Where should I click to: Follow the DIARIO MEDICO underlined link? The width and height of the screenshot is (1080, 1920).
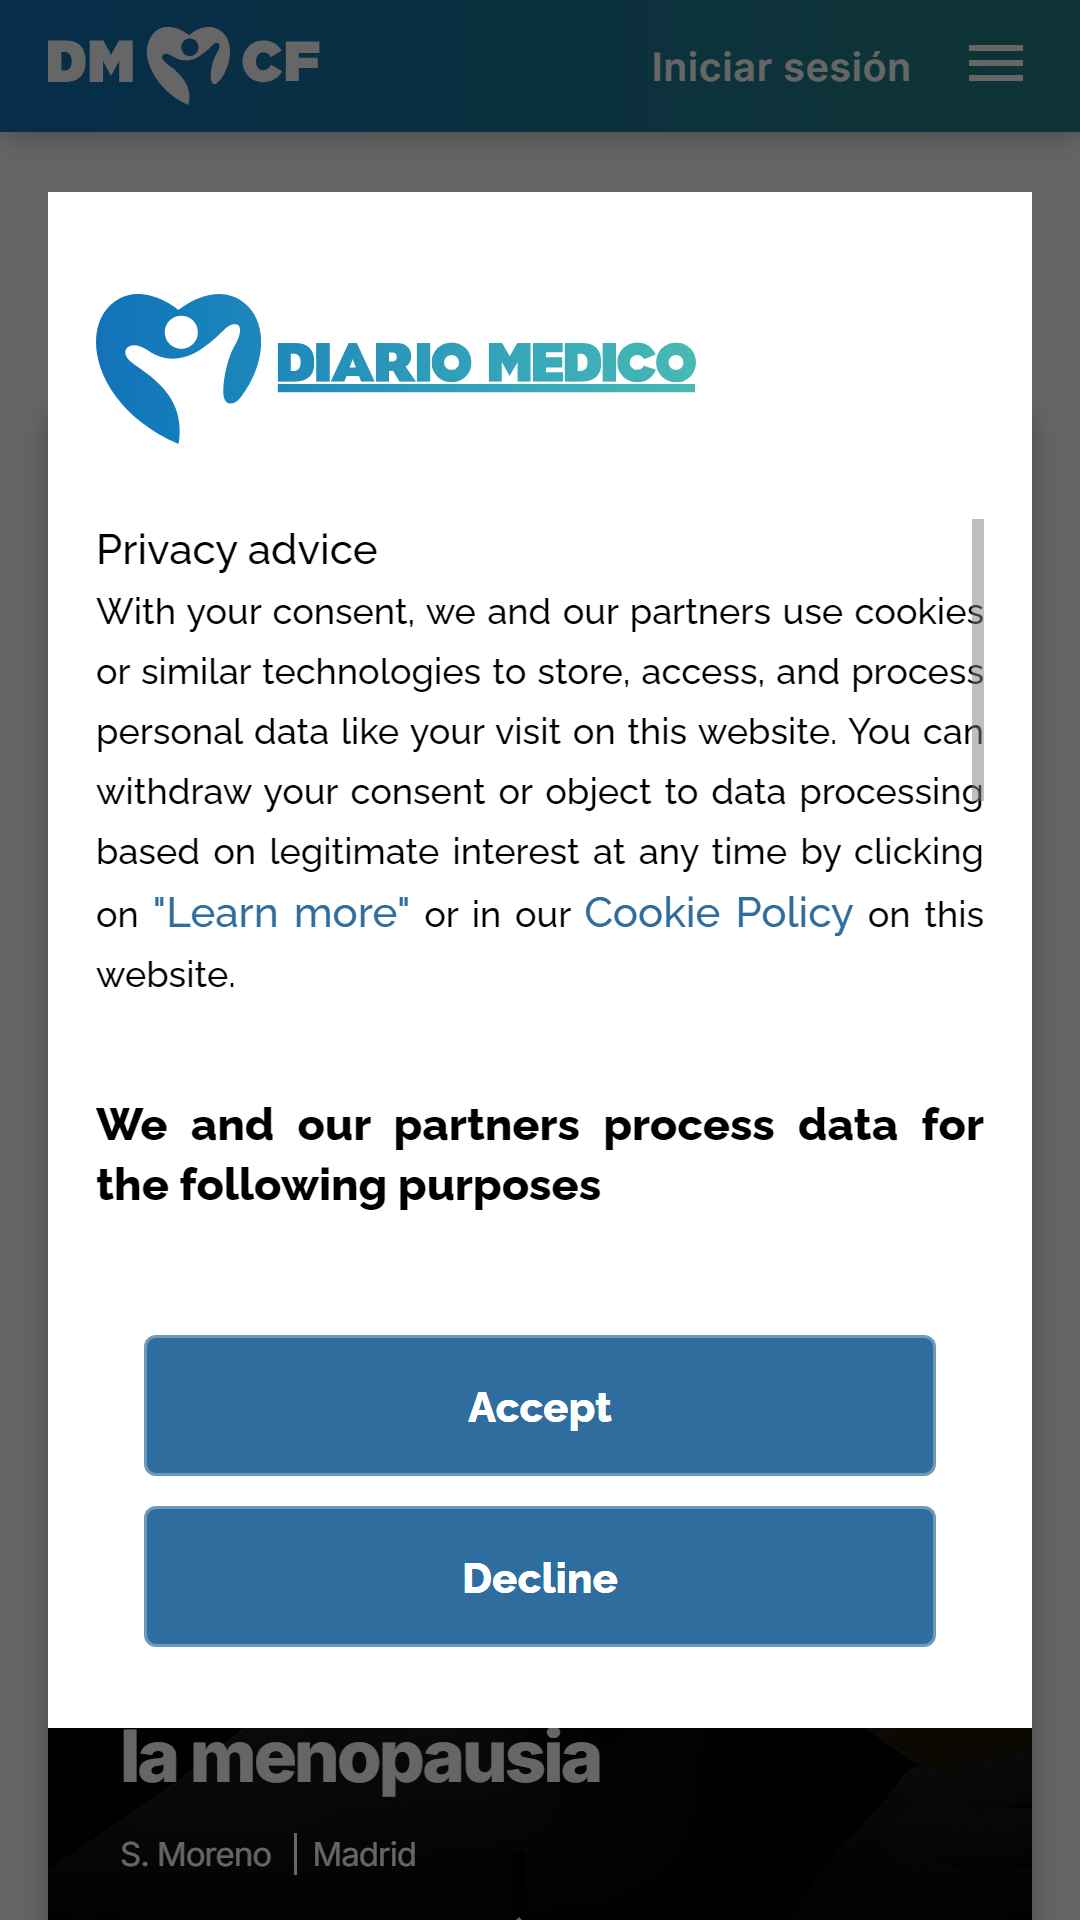[x=486, y=364]
